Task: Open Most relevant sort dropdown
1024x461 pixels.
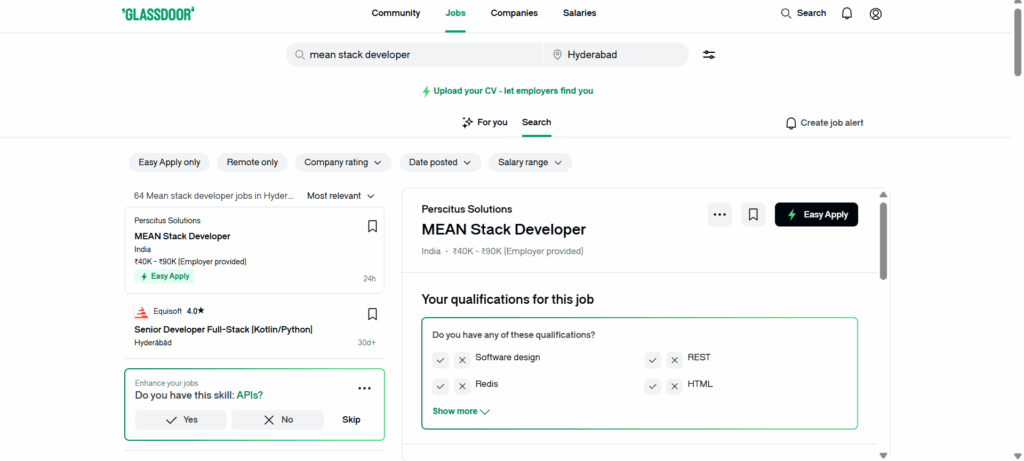Action: pyautogui.click(x=341, y=196)
